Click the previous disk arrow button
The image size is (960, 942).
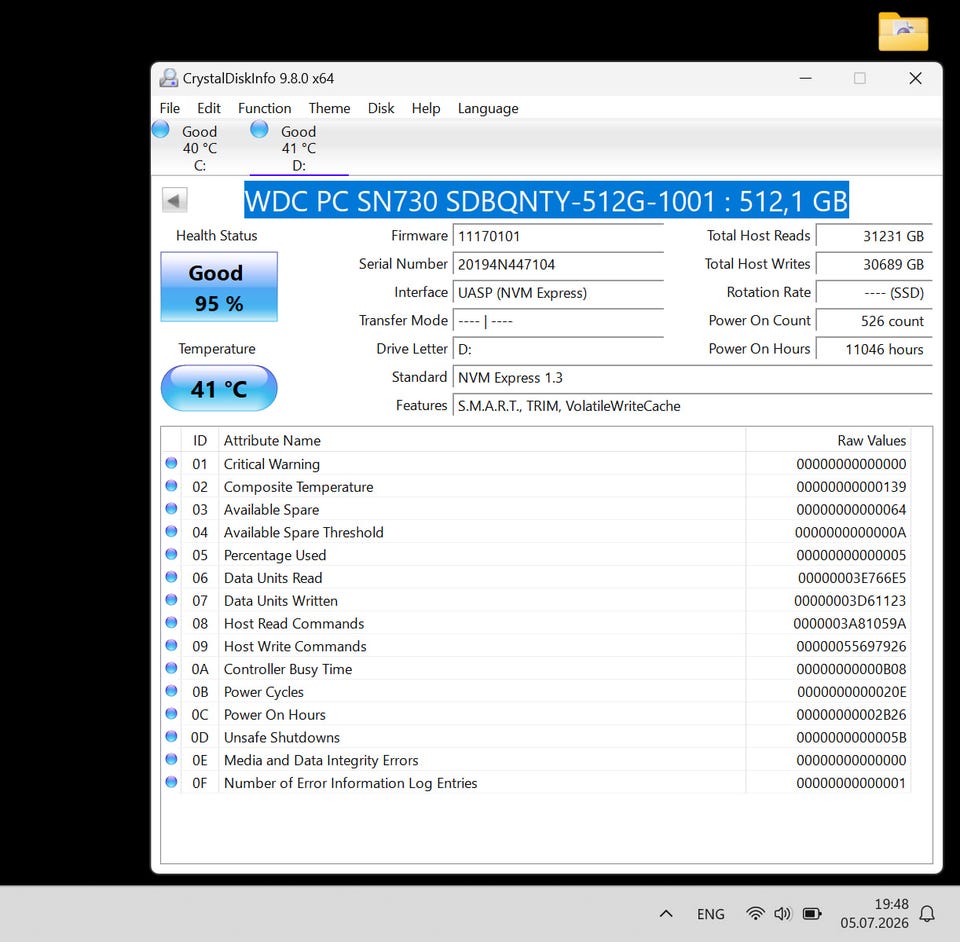point(174,200)
